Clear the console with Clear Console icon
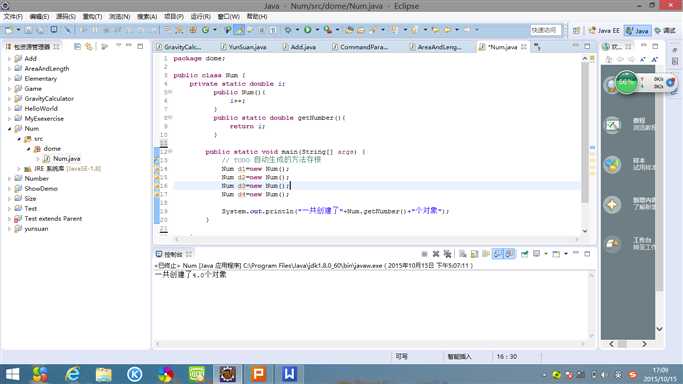The height and width of the screenshot is (384, 683). point(463,254)
